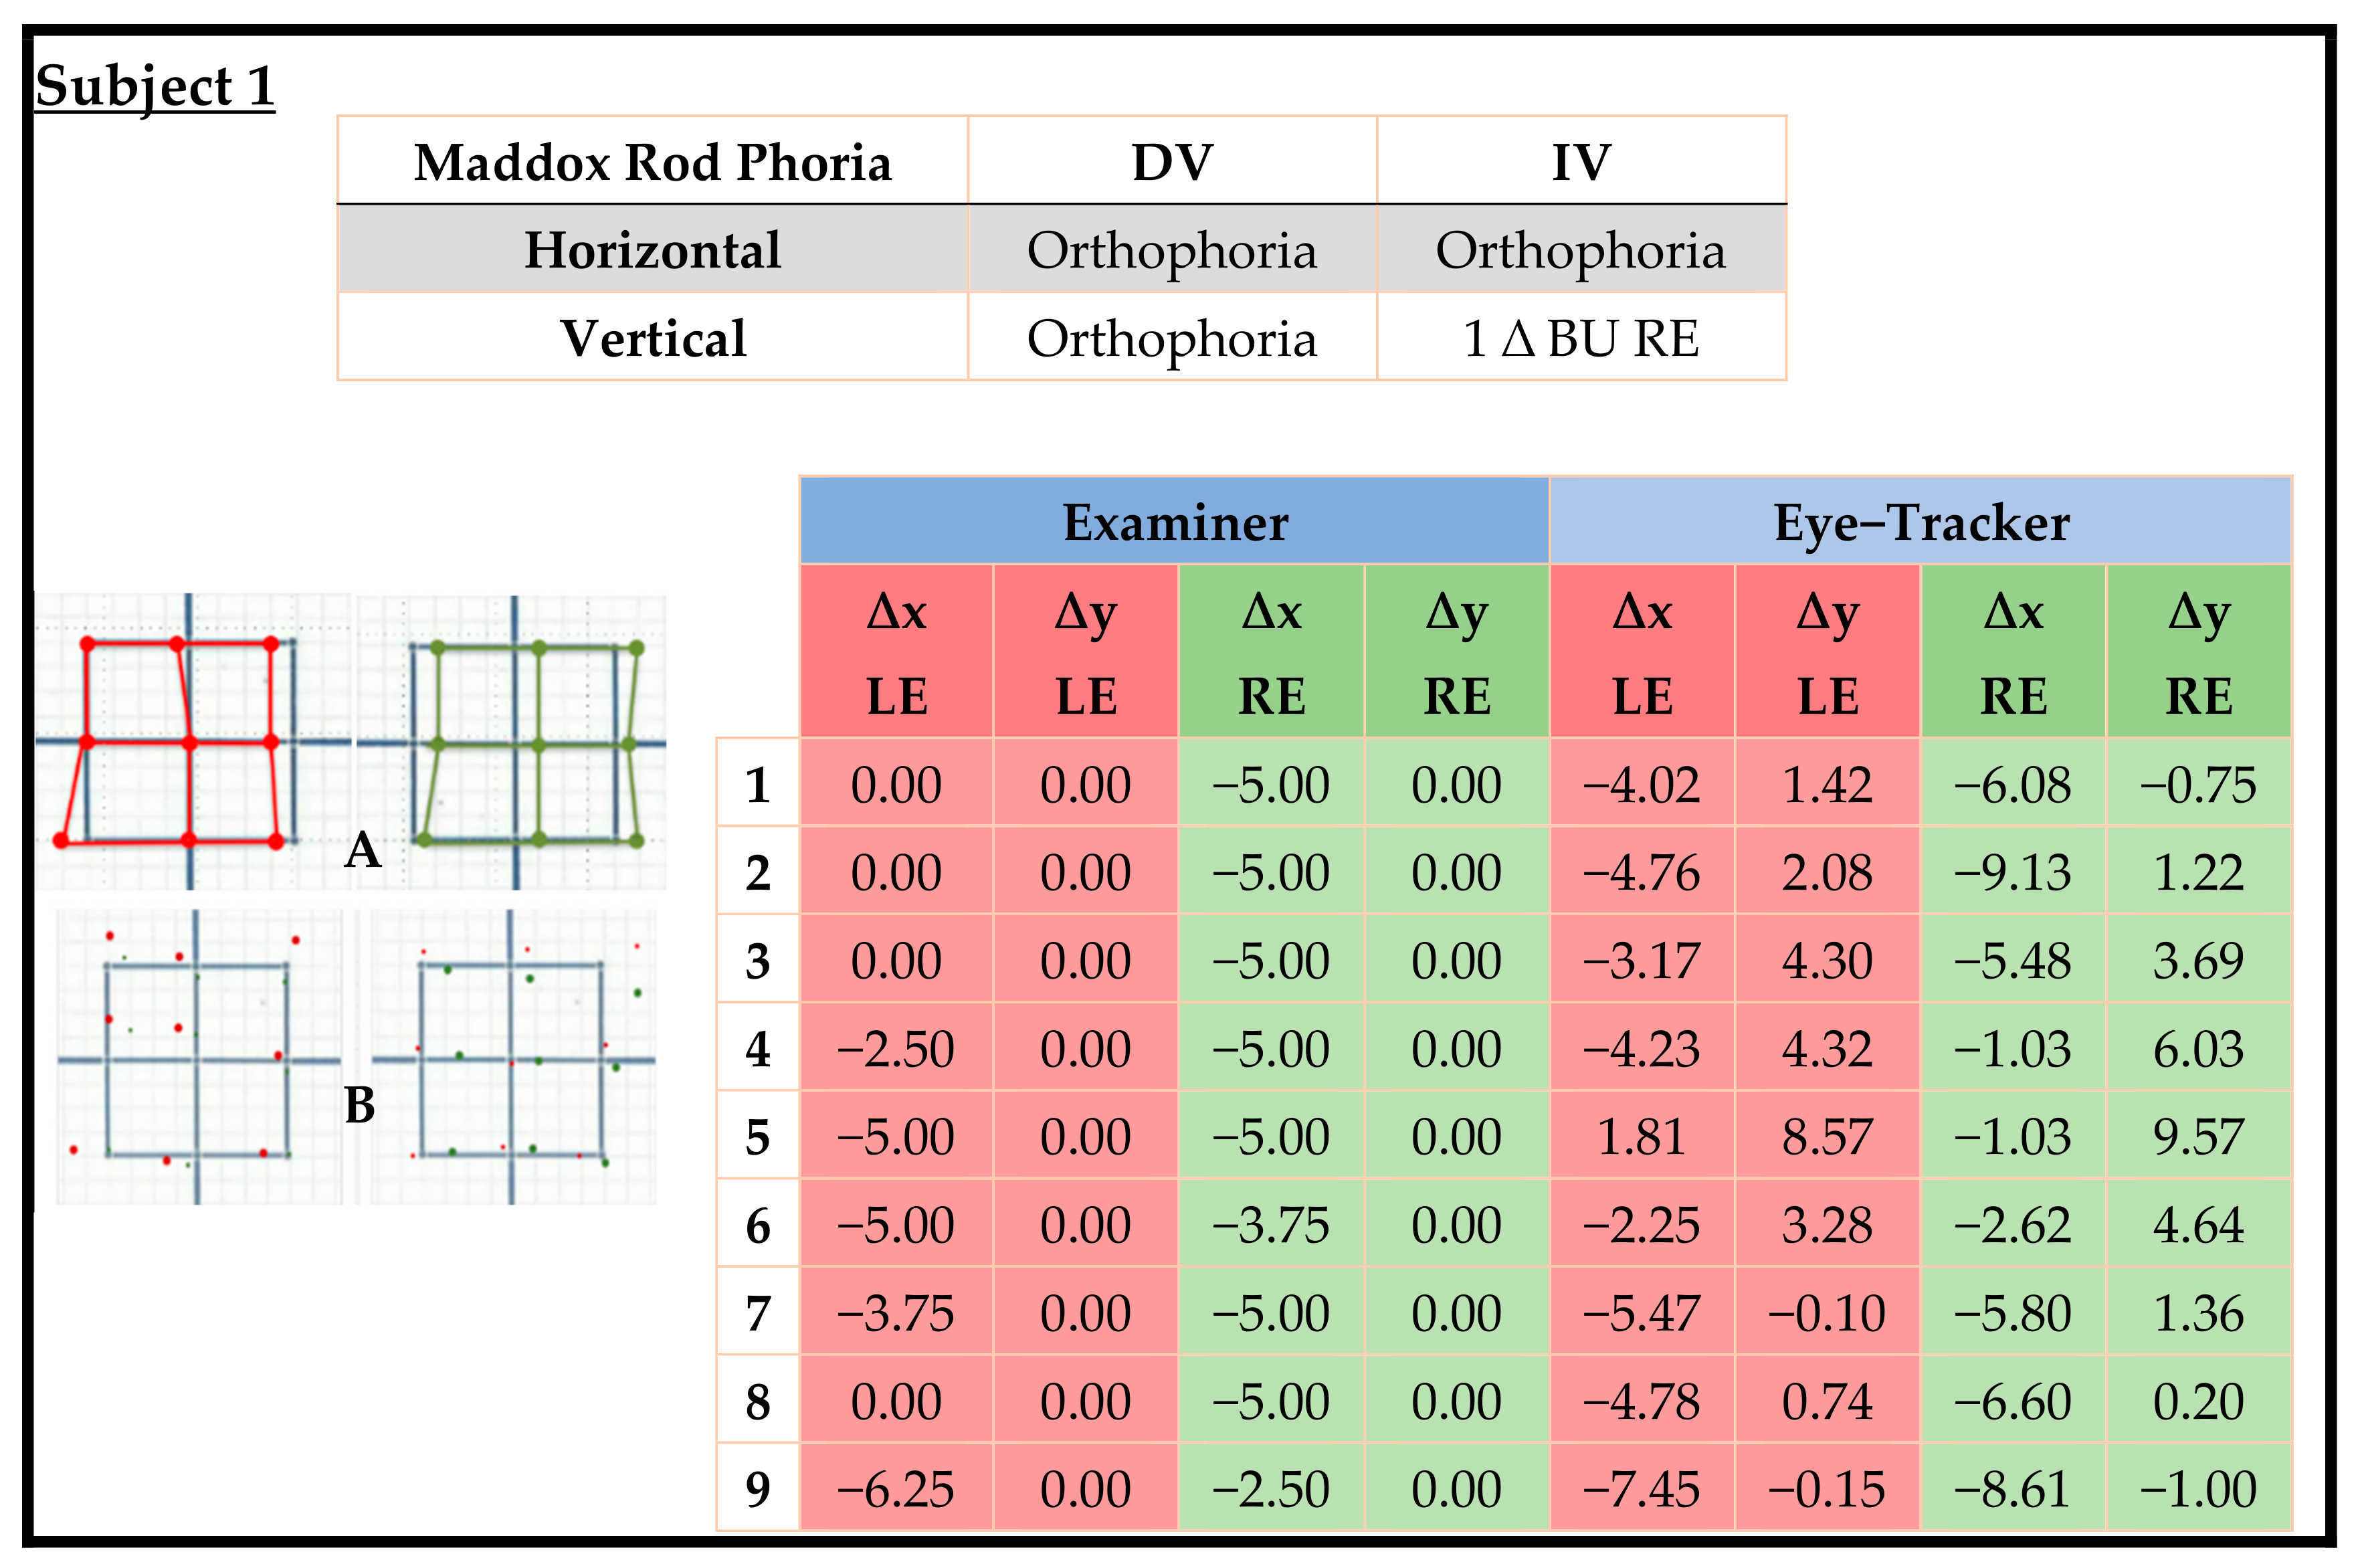Click the cell containing 8.57
Image resolution: width=2360 pixels, height=1568 pixels.
coord(1827,1137)
